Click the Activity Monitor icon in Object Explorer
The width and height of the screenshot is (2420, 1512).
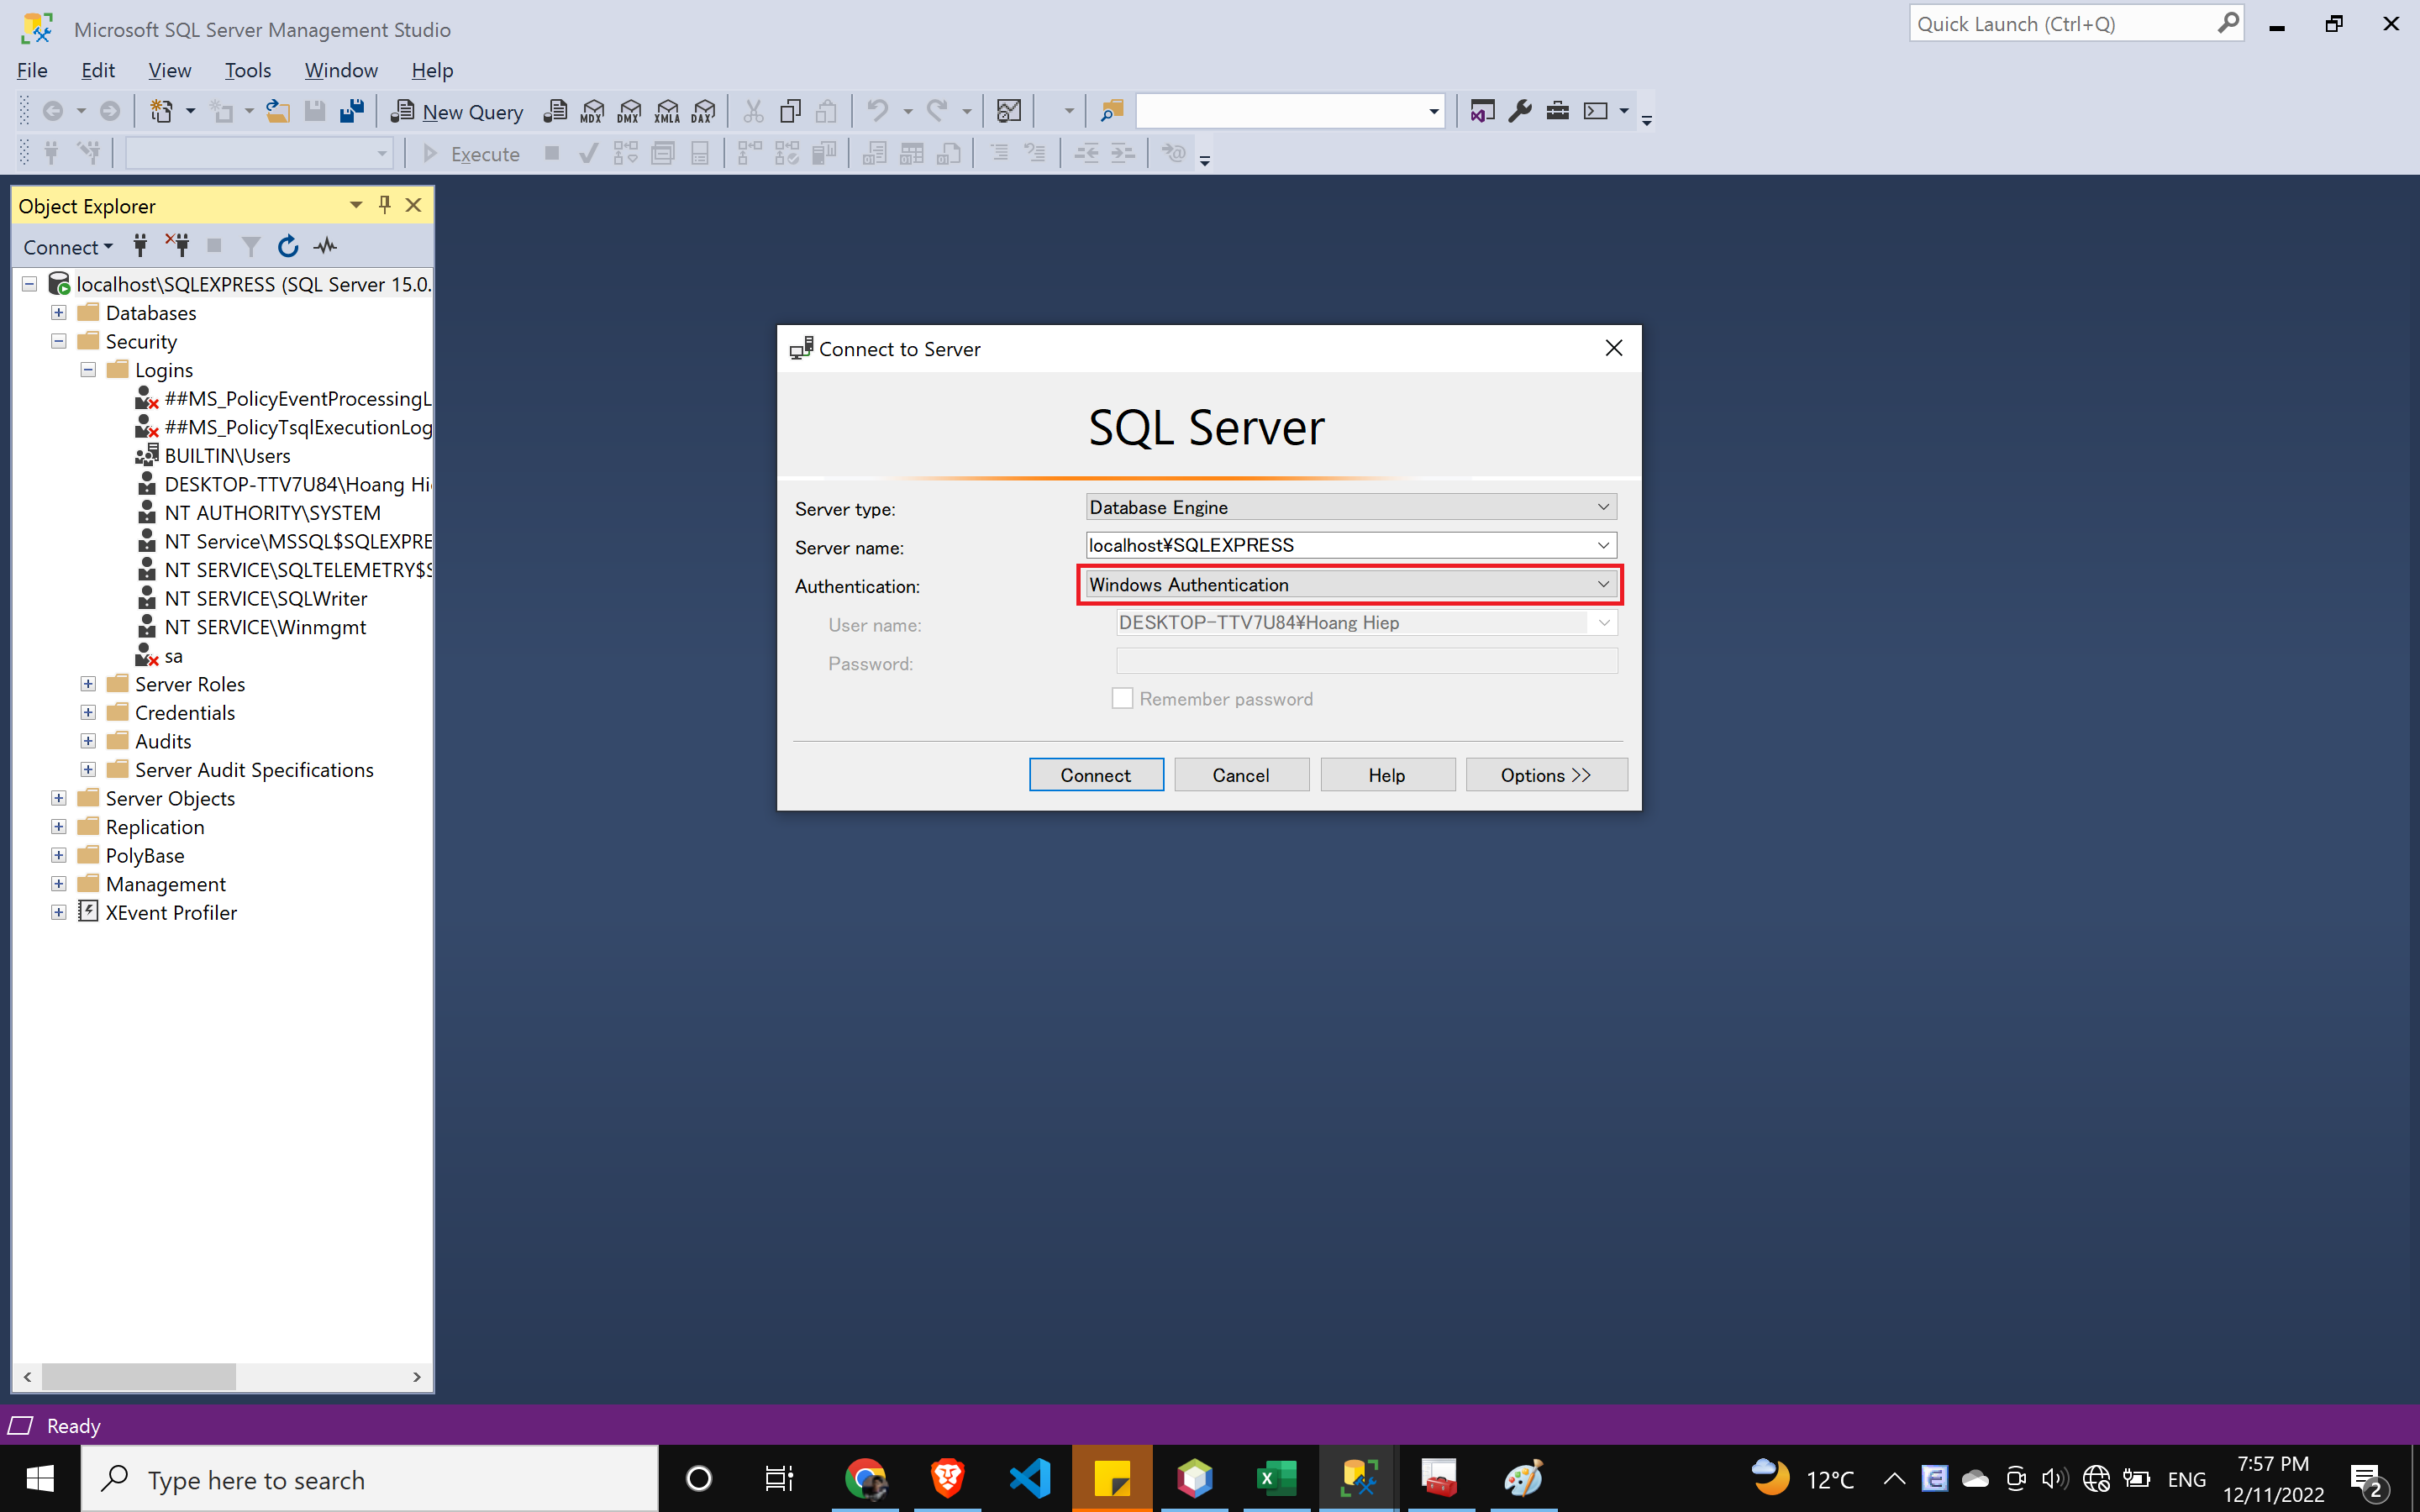click(326, 246)
